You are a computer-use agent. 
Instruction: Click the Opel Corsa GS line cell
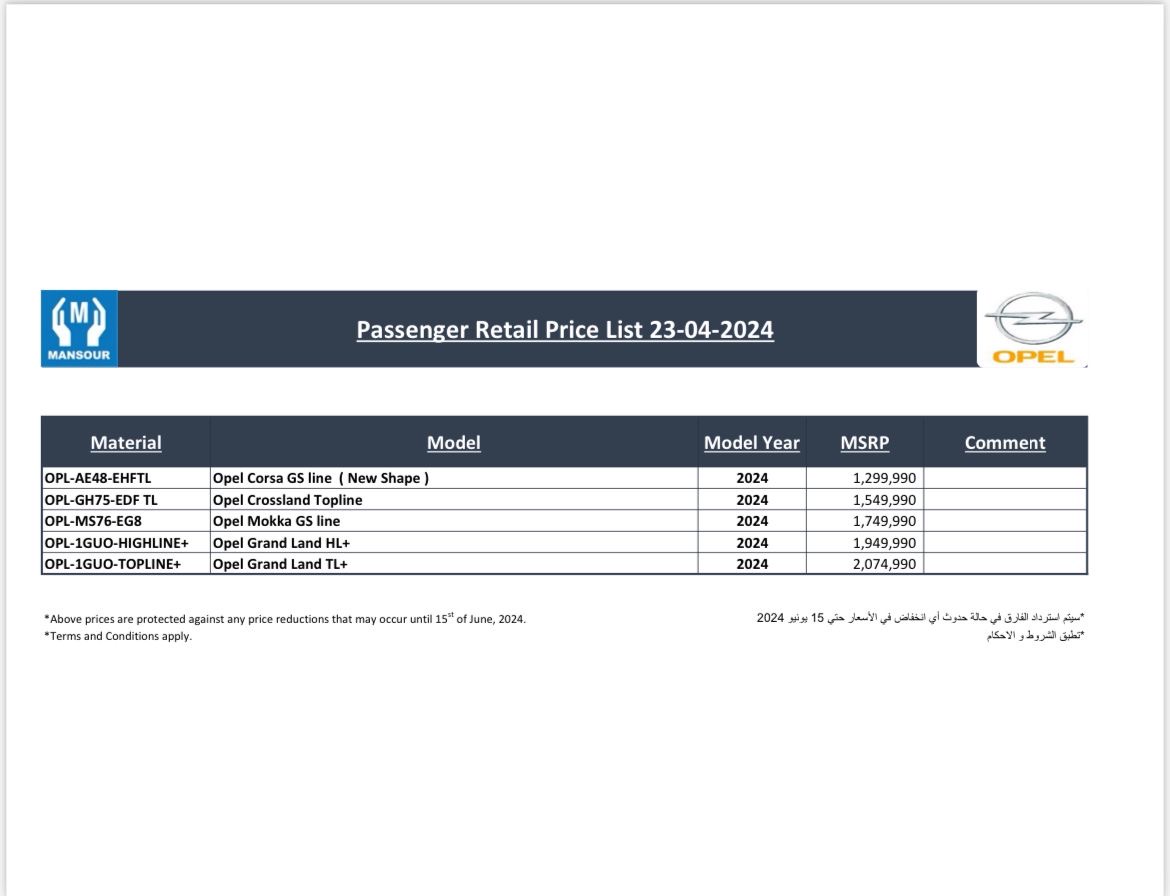tap(321, 478)
